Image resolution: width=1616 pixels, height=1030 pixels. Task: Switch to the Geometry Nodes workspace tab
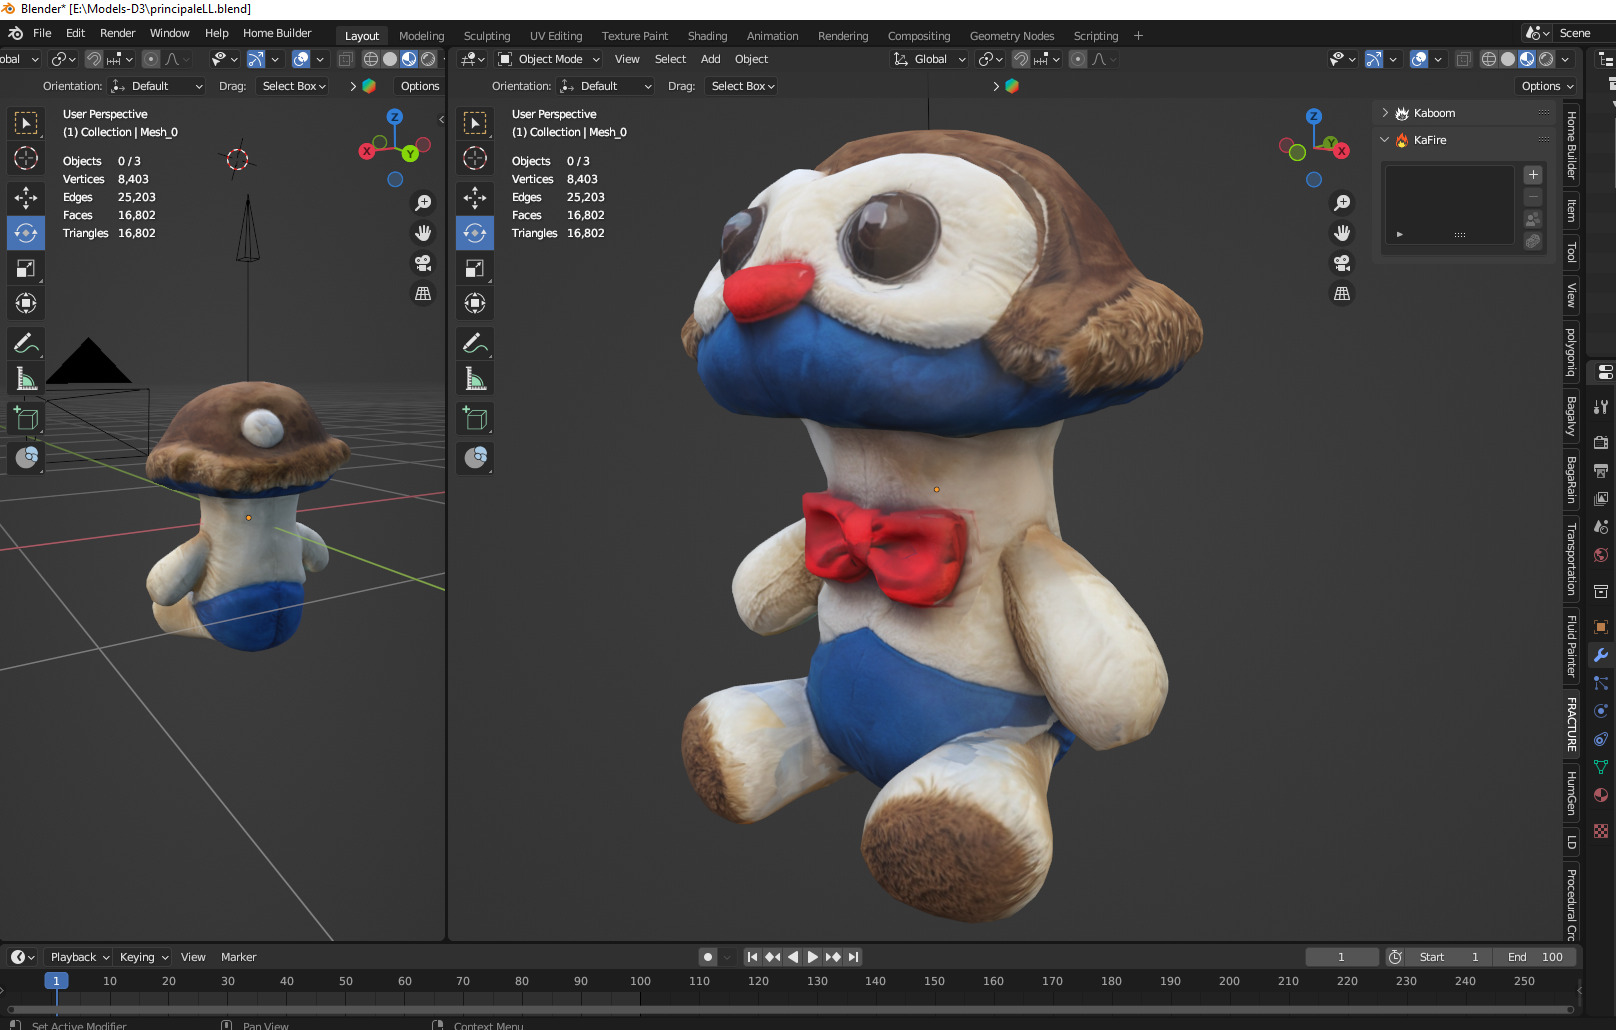[x=1012, y=36]
